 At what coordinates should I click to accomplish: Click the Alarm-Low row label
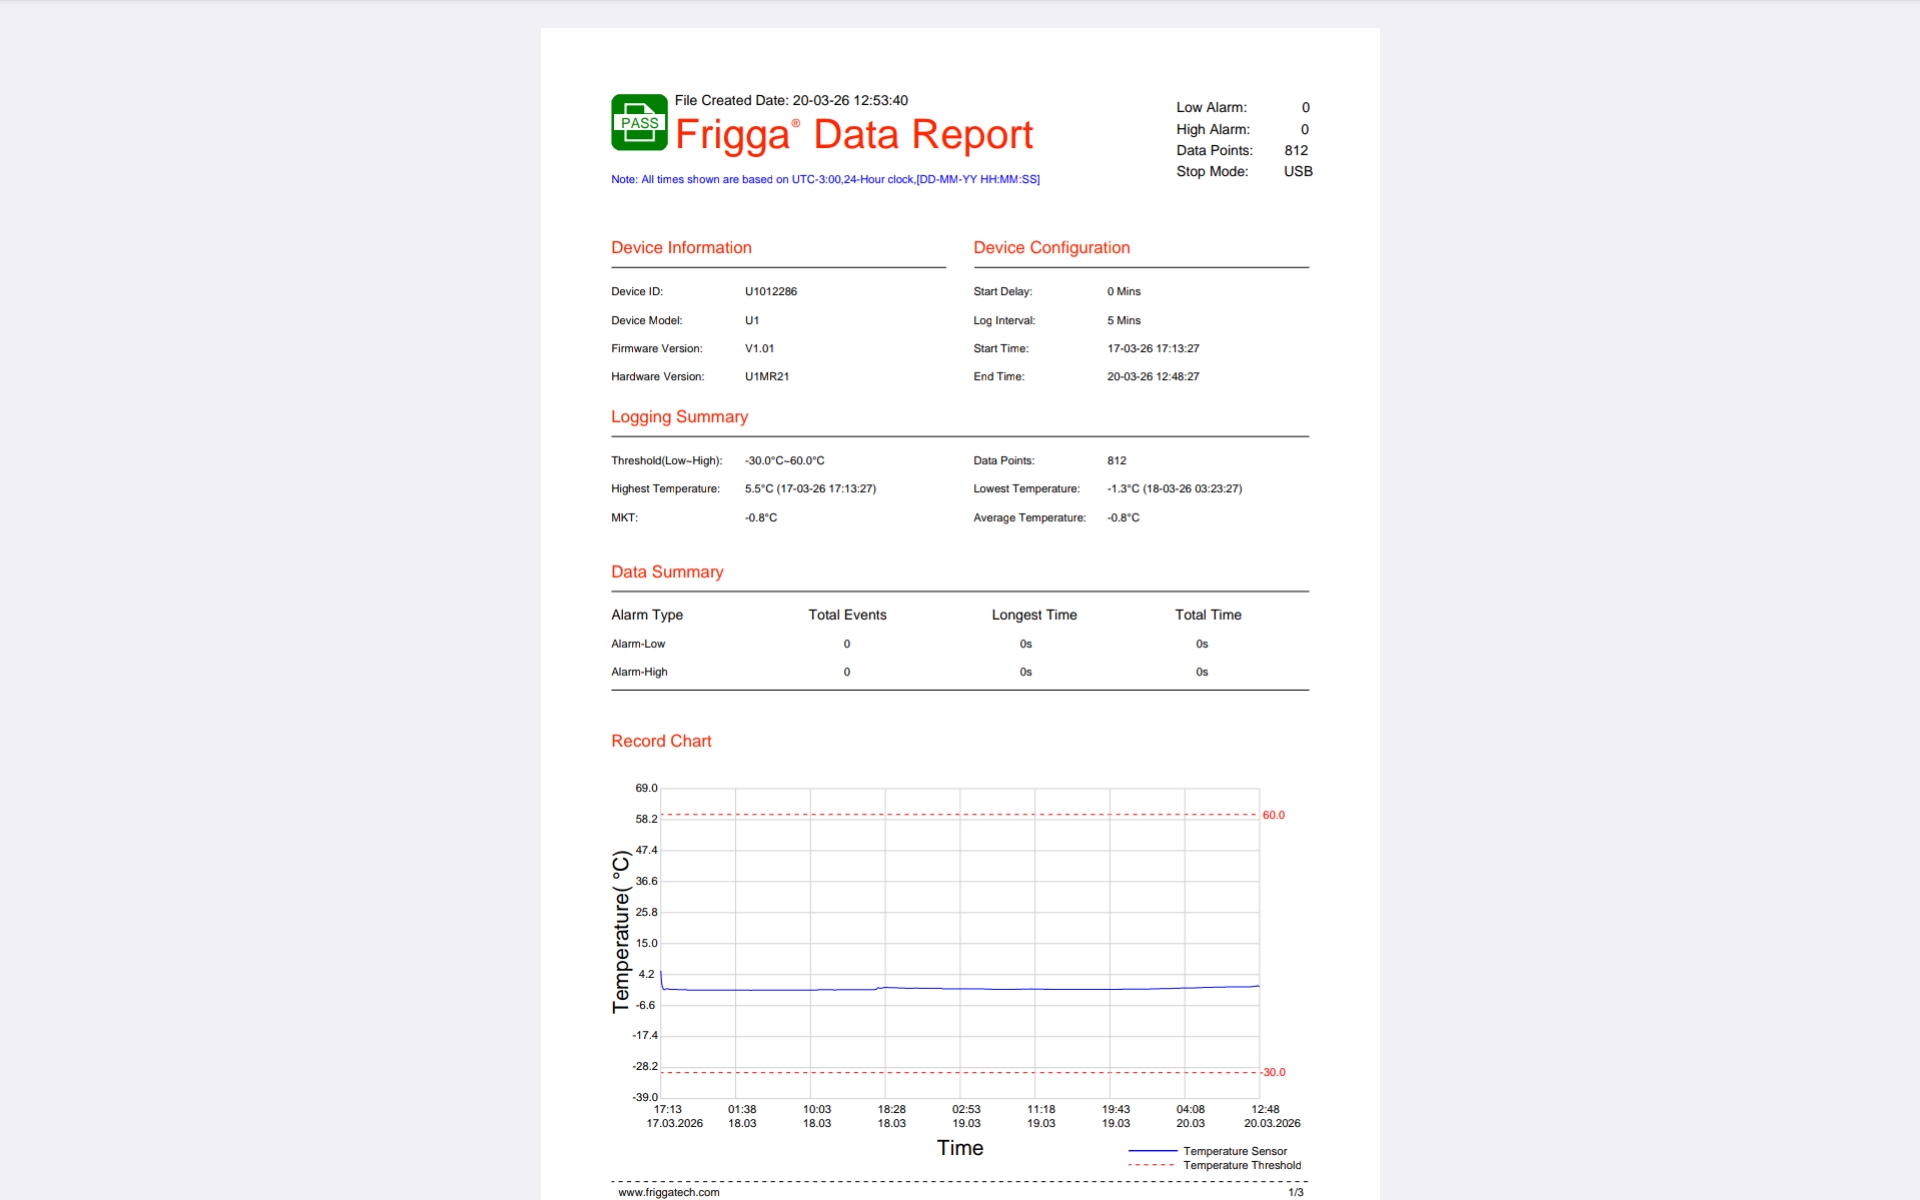point(638,644)
